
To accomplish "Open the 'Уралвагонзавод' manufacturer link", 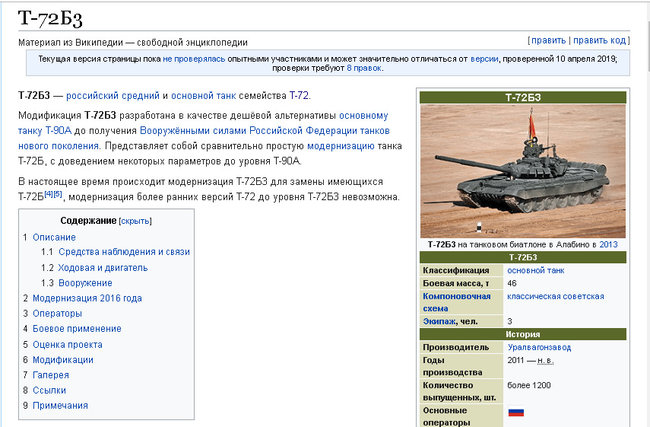I will pyautogui.click(x=539, y=347).
